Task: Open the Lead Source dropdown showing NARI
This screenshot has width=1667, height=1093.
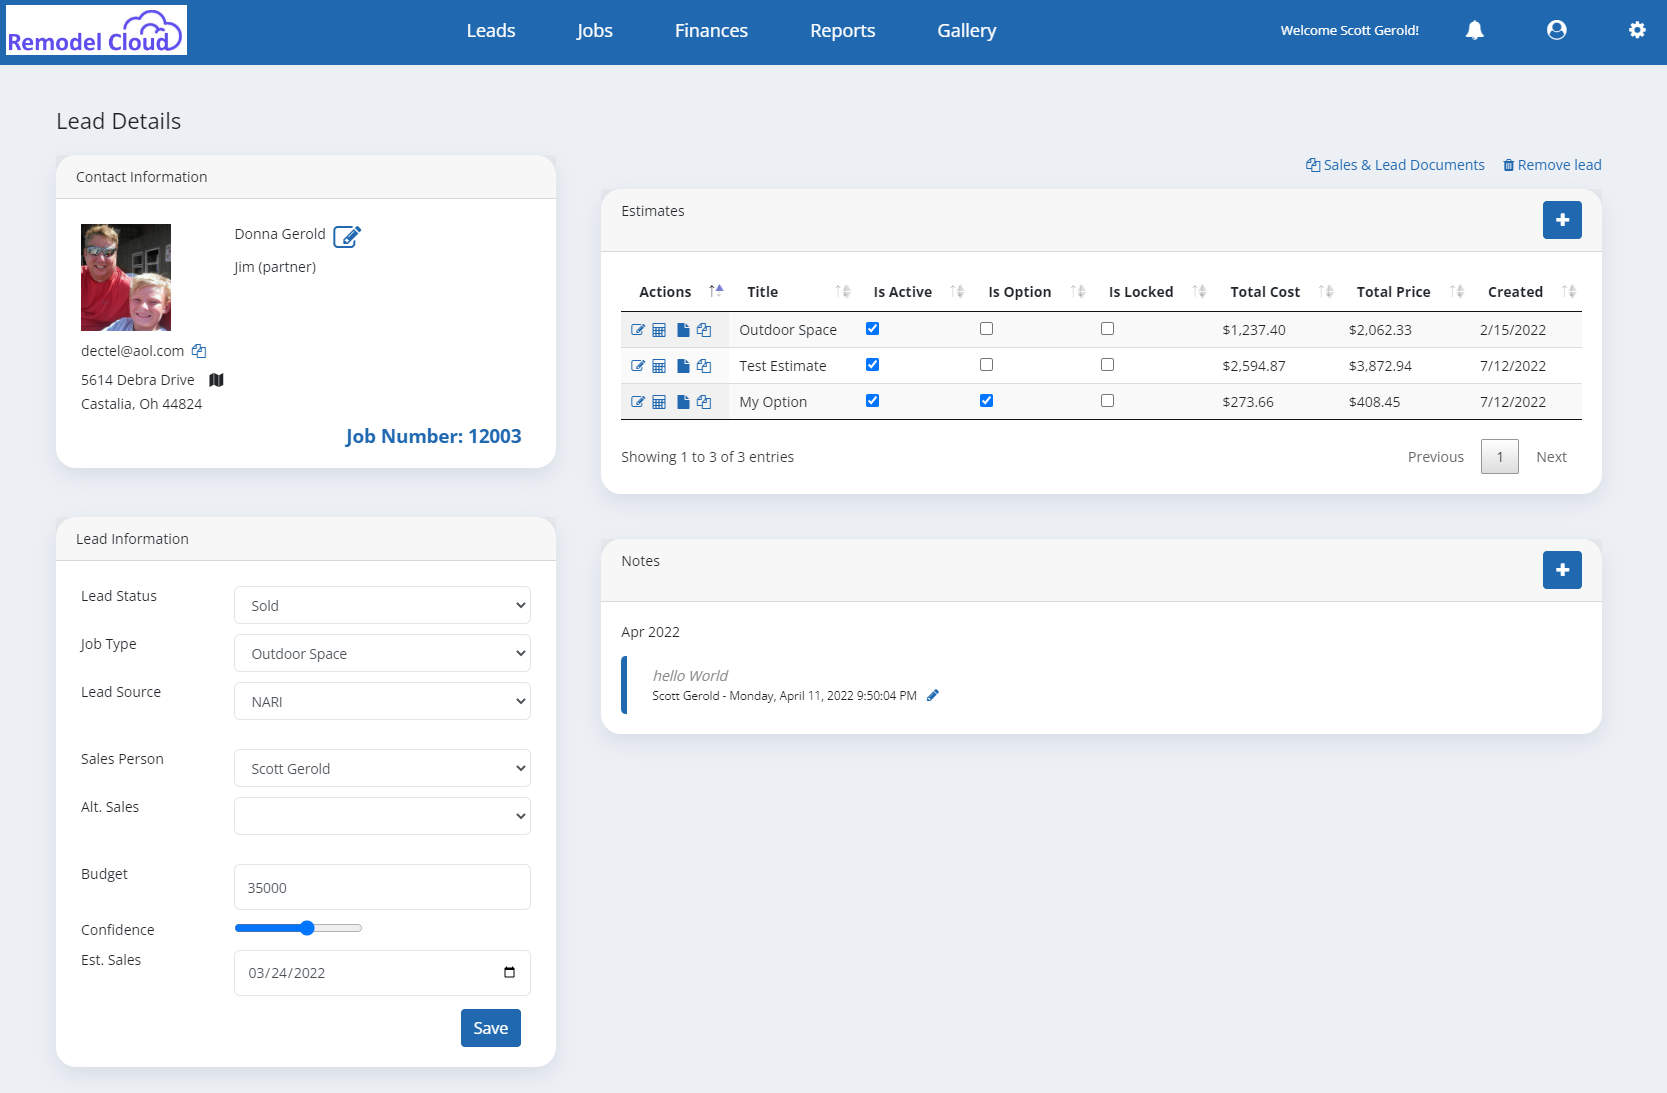Action: tap(381, 701)
